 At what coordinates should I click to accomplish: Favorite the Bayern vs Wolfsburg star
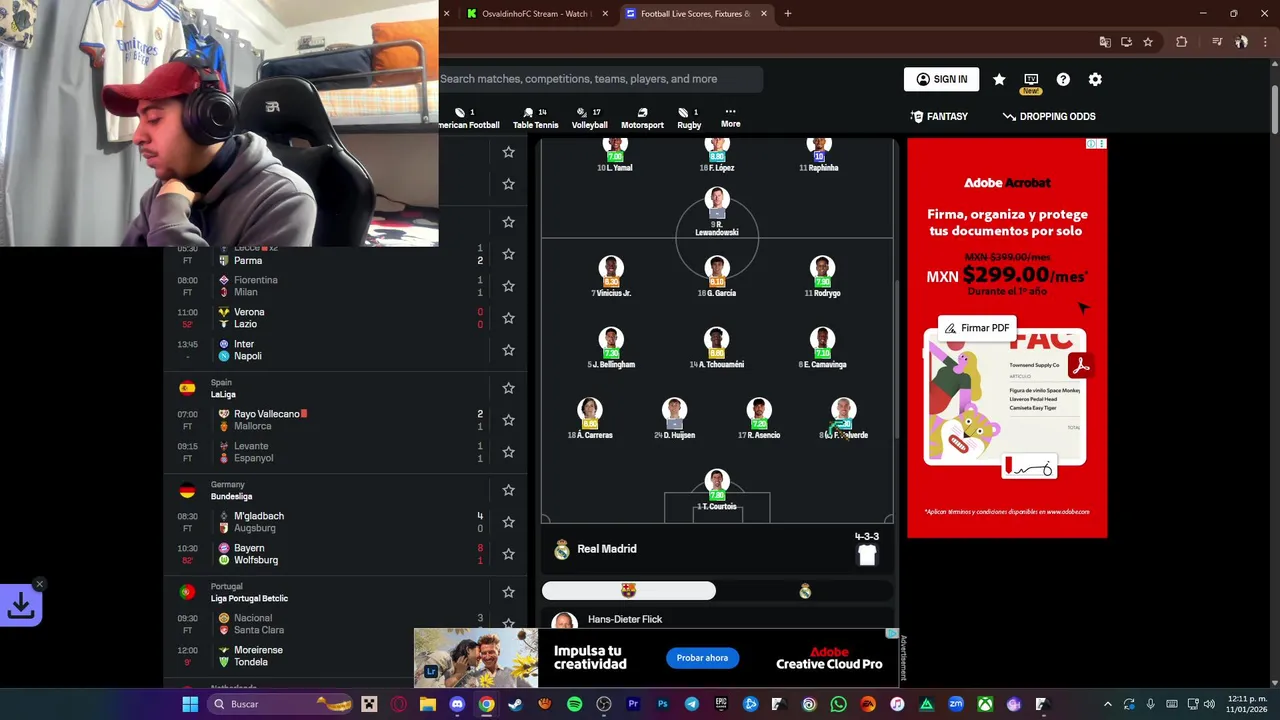pos(508,554)
